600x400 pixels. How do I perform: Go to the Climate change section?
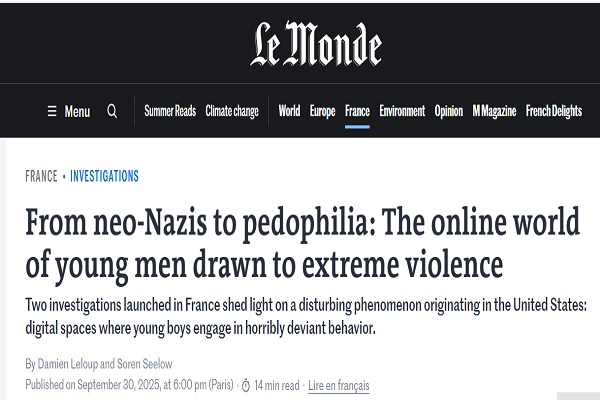[x=232, y=111]
